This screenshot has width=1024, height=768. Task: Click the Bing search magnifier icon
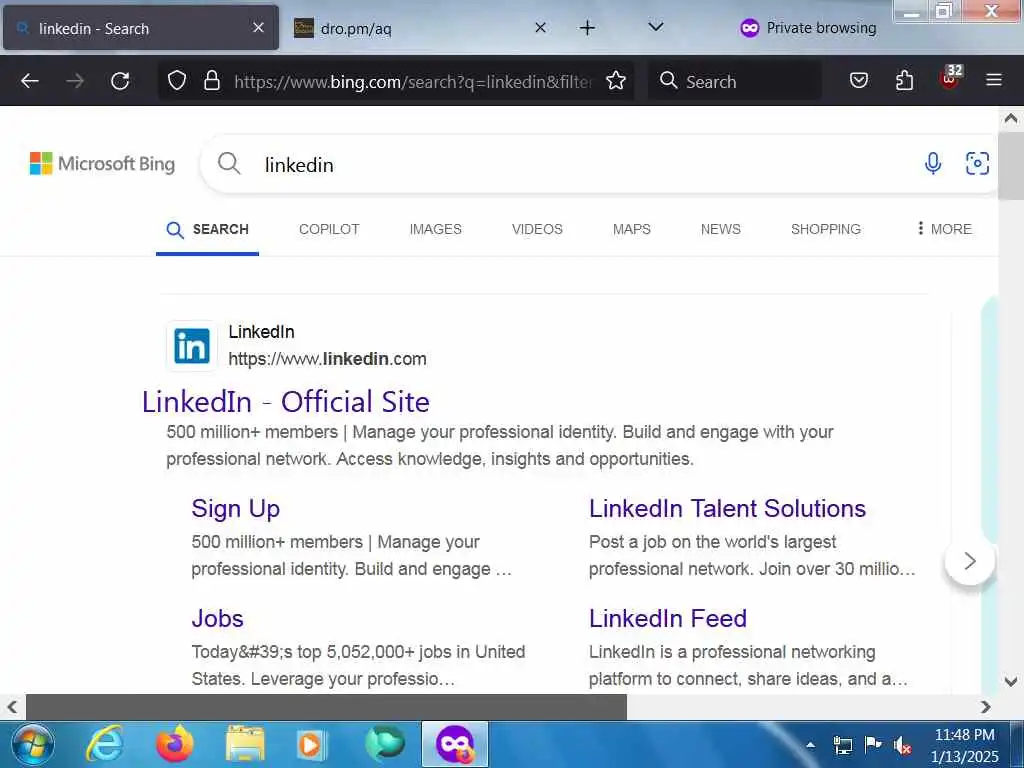[229, 163]
